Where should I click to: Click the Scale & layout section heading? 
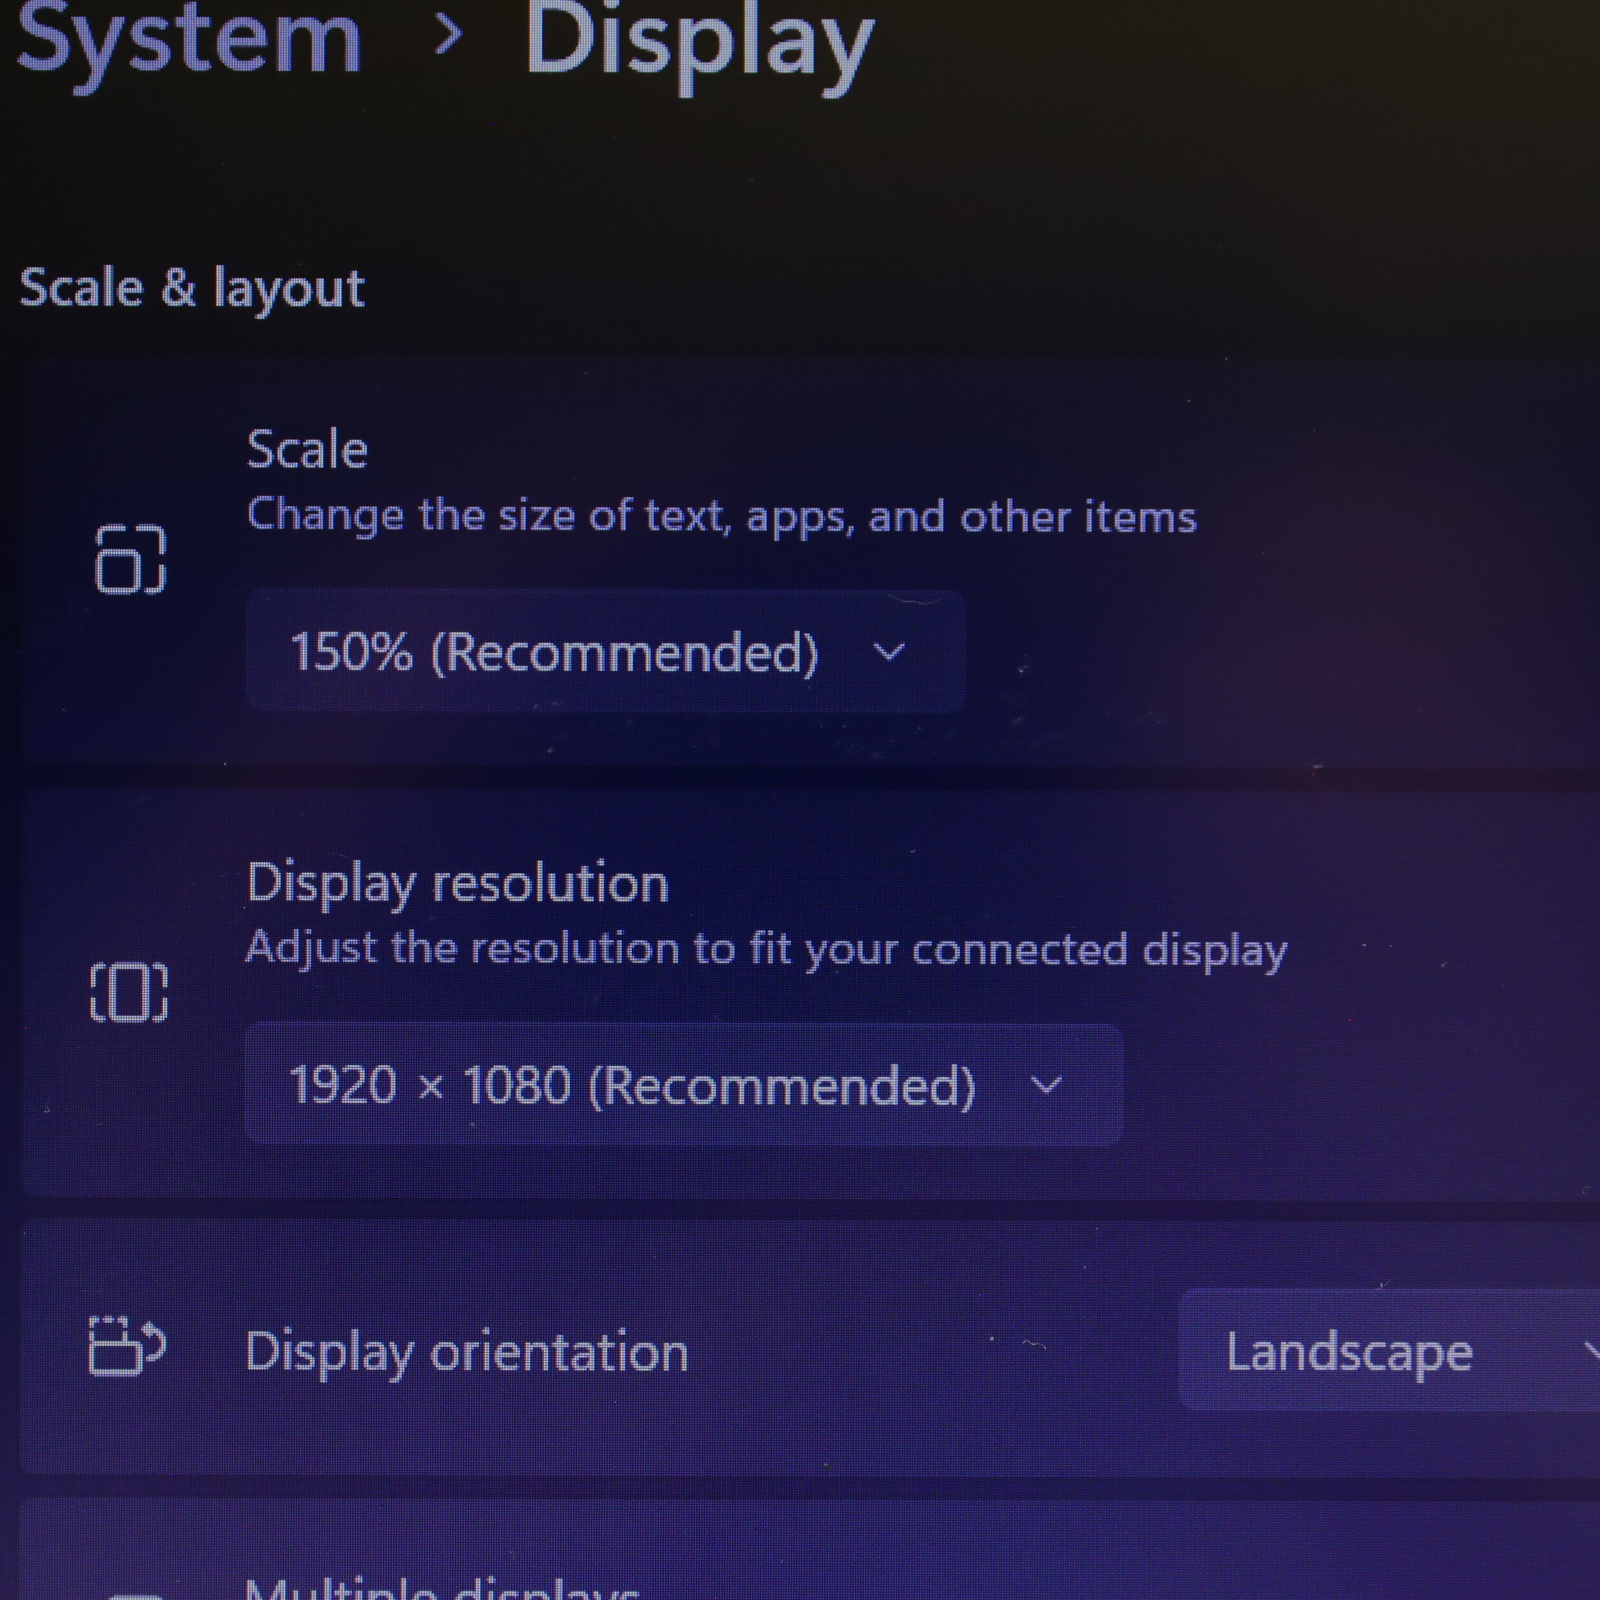192,289
